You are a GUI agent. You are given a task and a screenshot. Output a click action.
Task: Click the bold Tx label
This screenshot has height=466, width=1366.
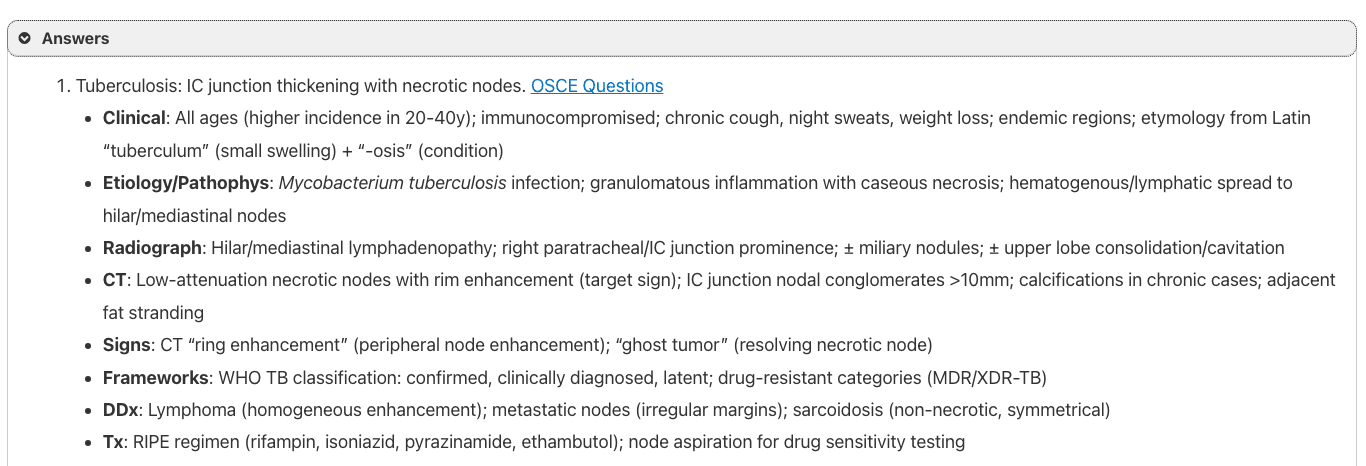point(113,442)
